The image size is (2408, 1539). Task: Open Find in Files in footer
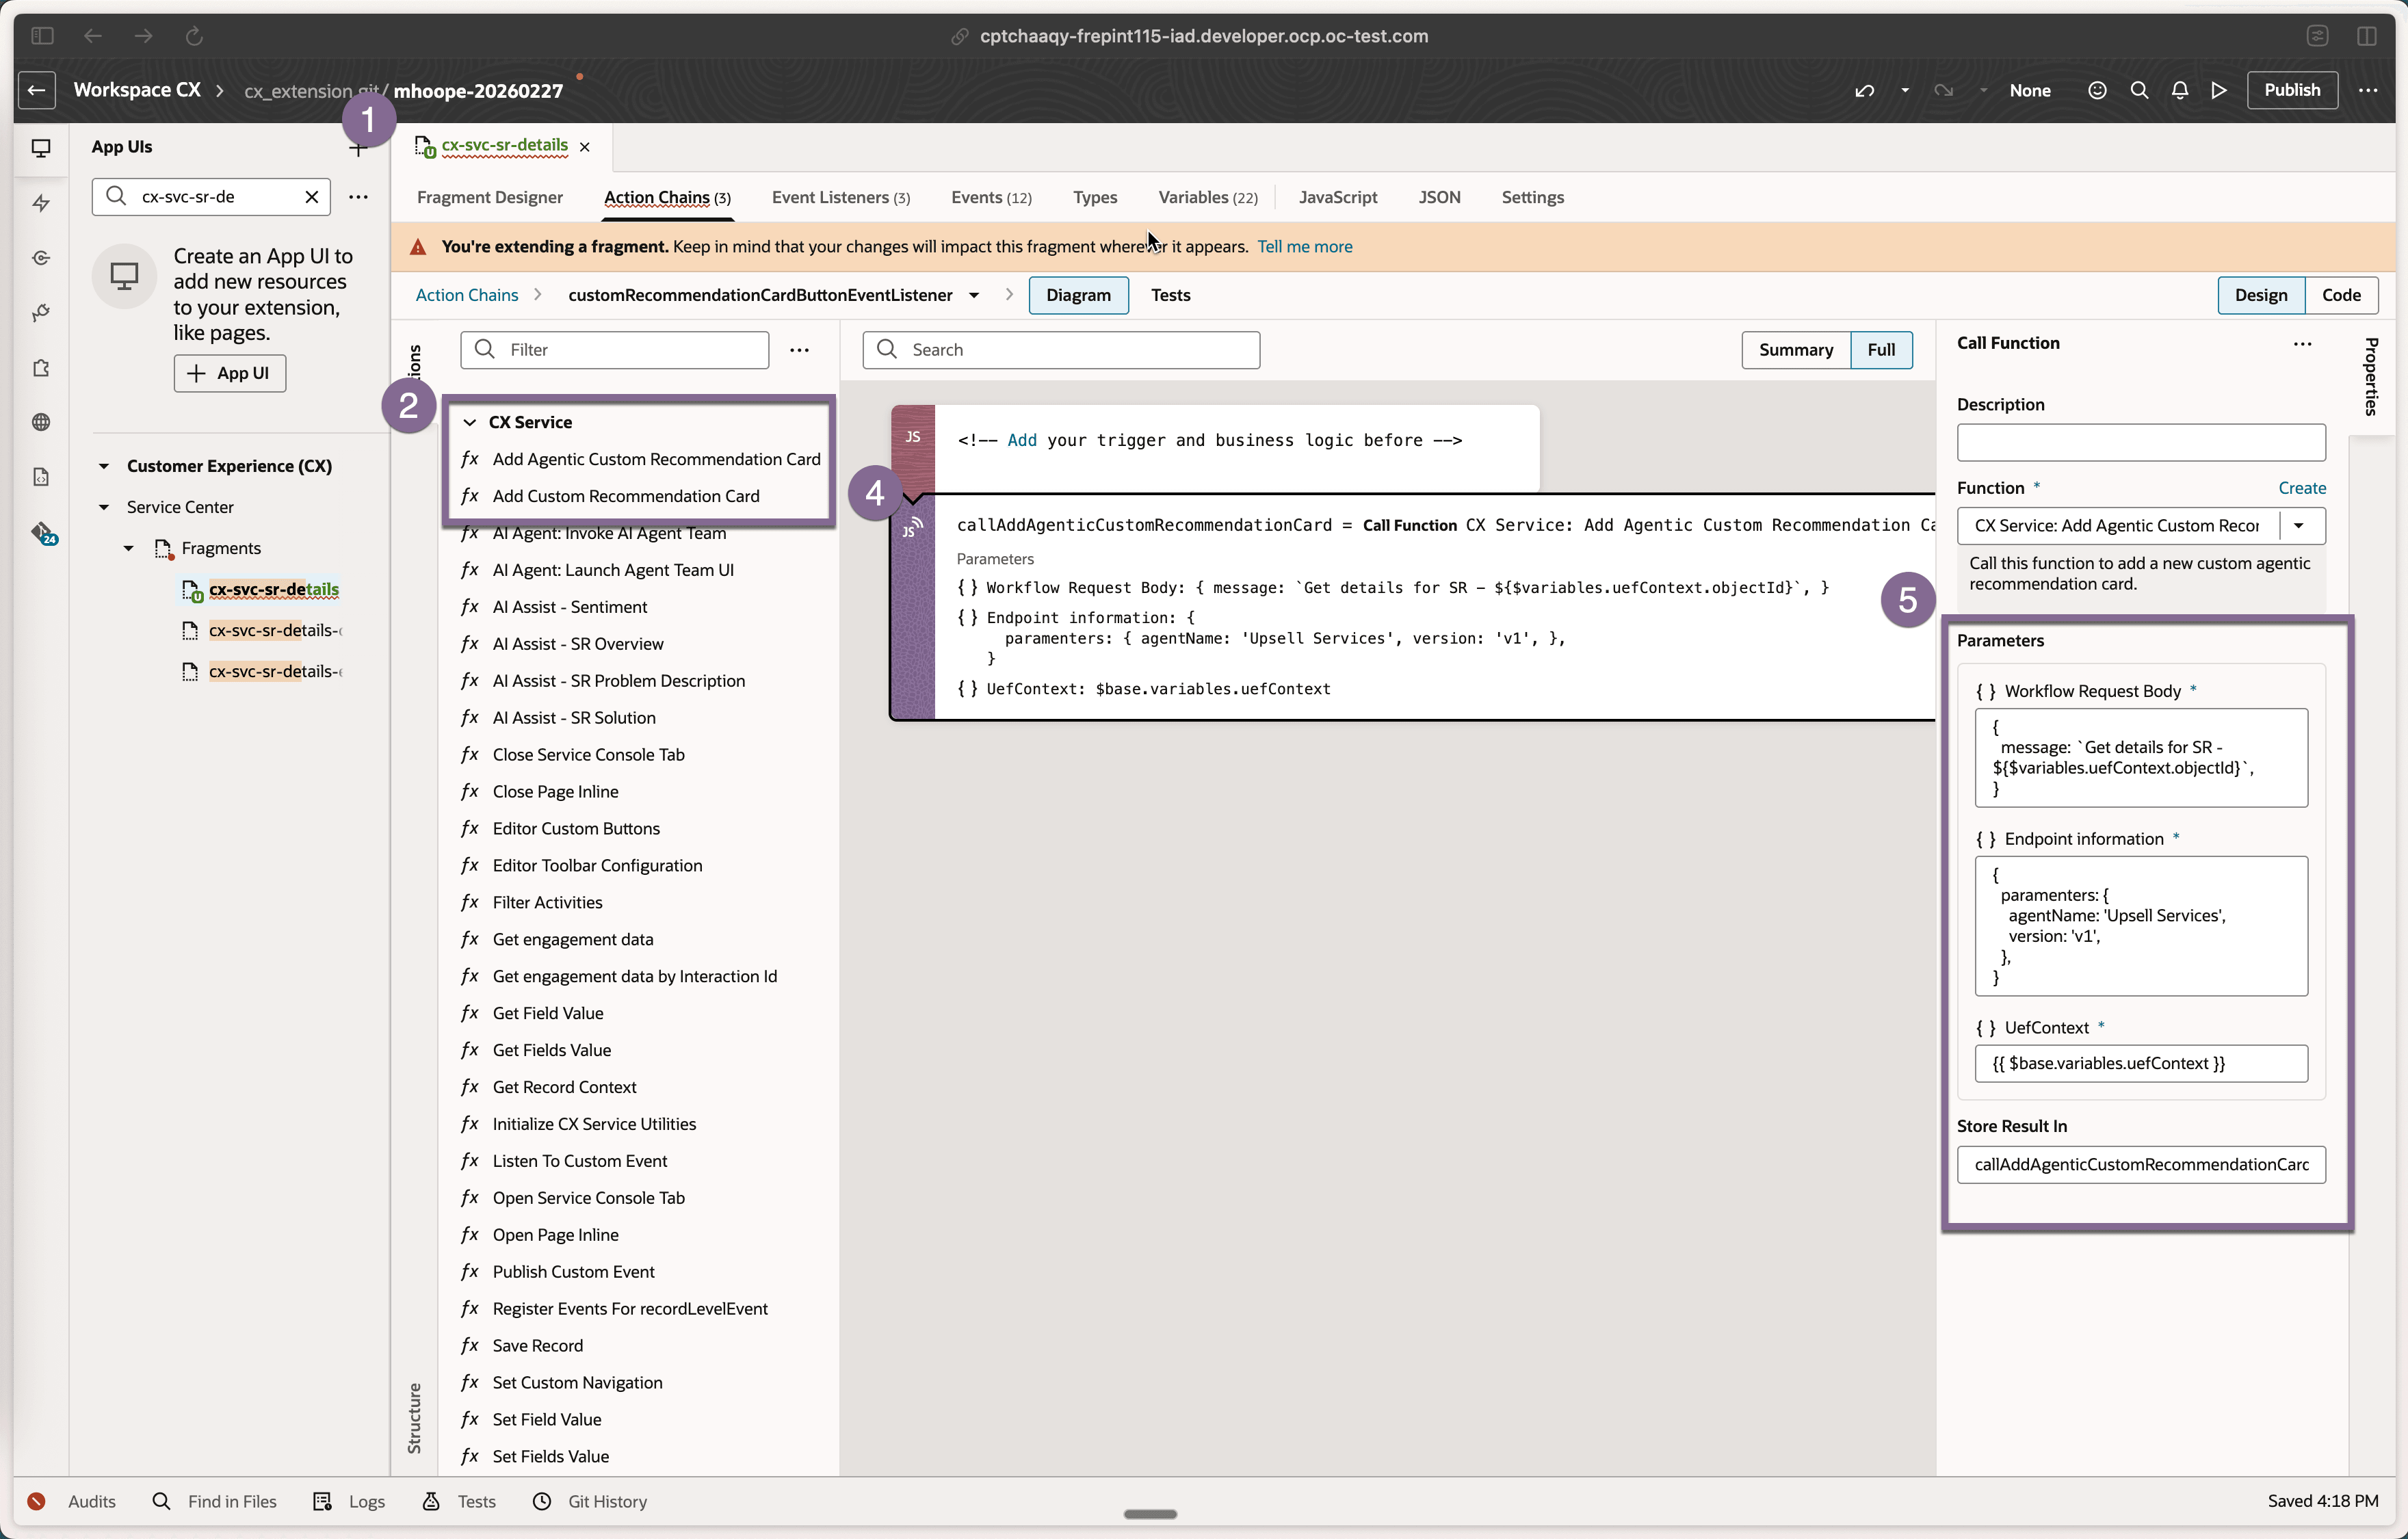coord(214,1501)
